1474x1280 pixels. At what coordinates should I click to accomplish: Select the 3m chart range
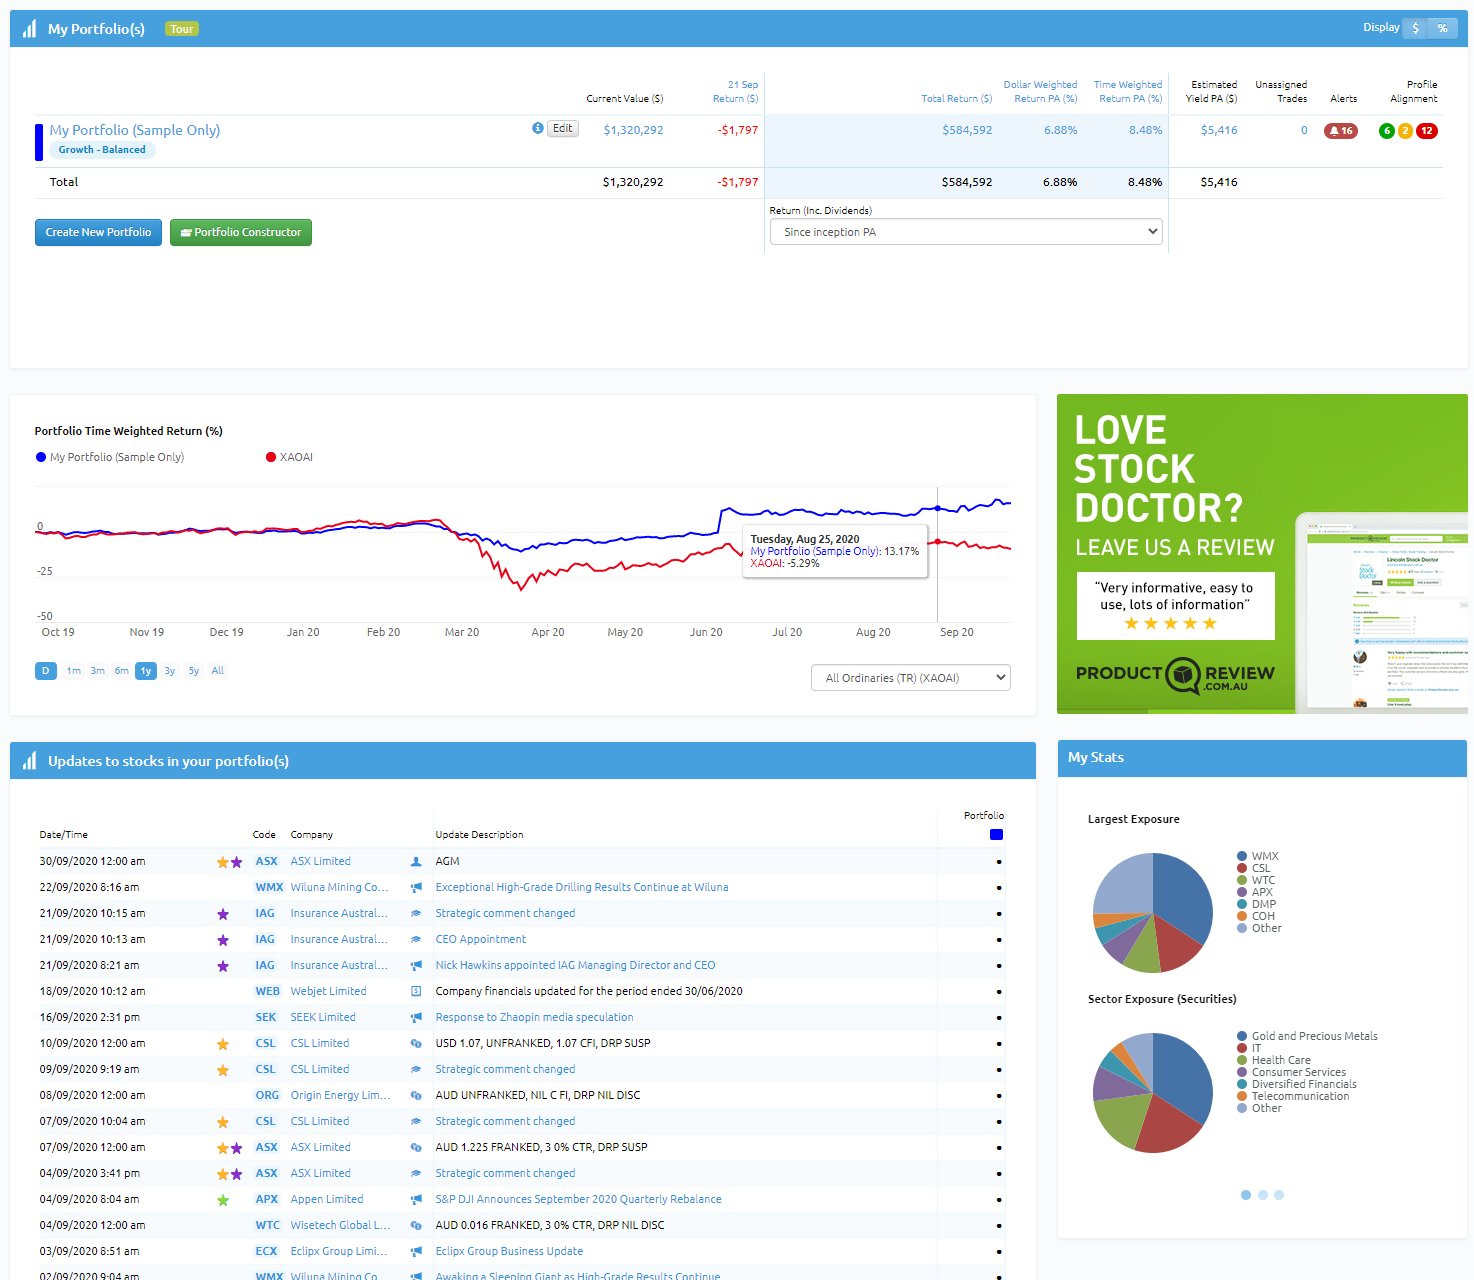coord(98,671)
